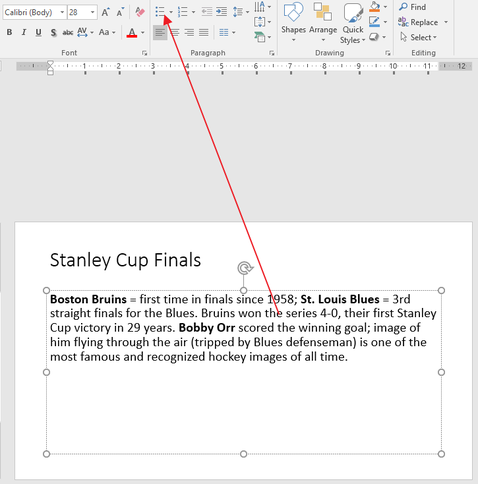Open the font size 28 dropdown
This screenshot has height=484, width=478.
tap(92, 13)
